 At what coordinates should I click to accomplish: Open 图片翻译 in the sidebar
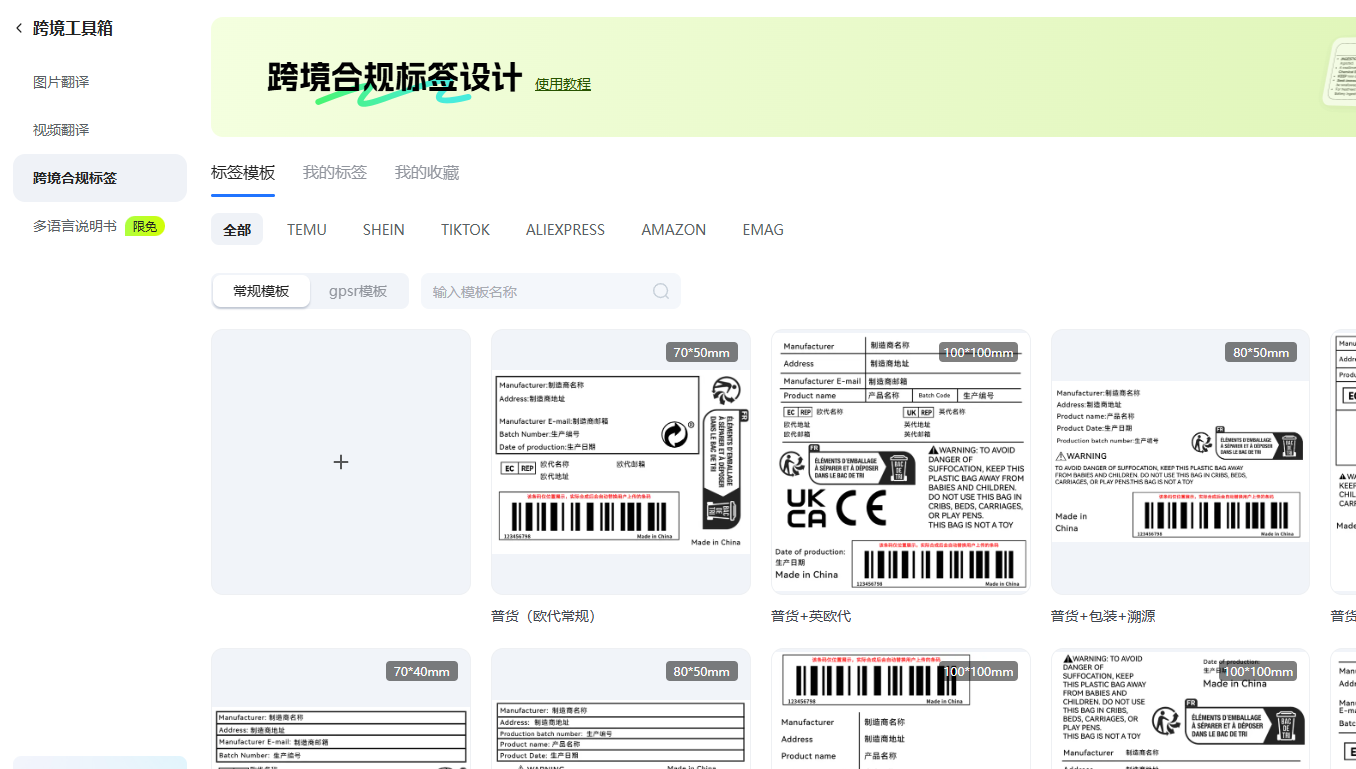61,82
